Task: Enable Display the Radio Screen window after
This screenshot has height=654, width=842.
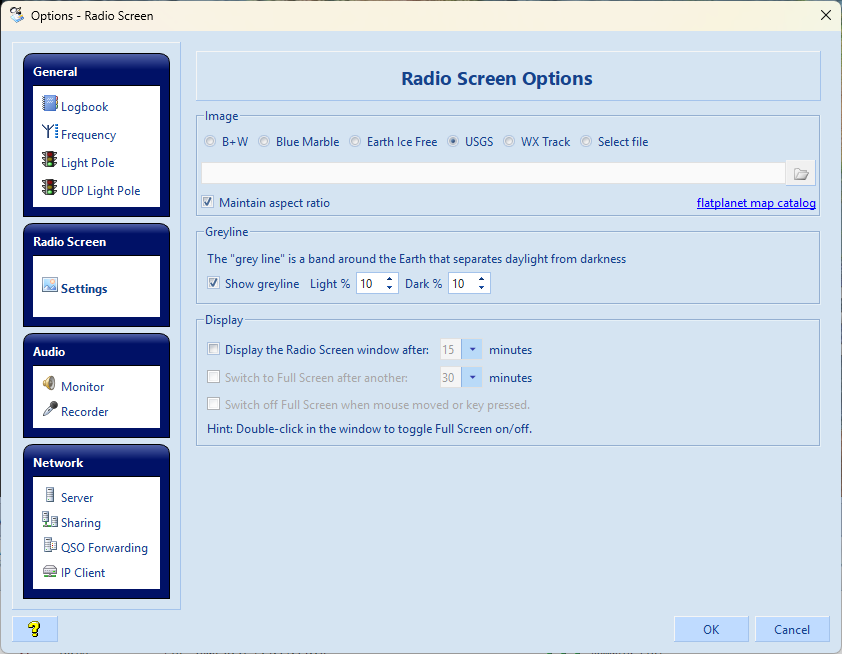Action: click(213, 350)
